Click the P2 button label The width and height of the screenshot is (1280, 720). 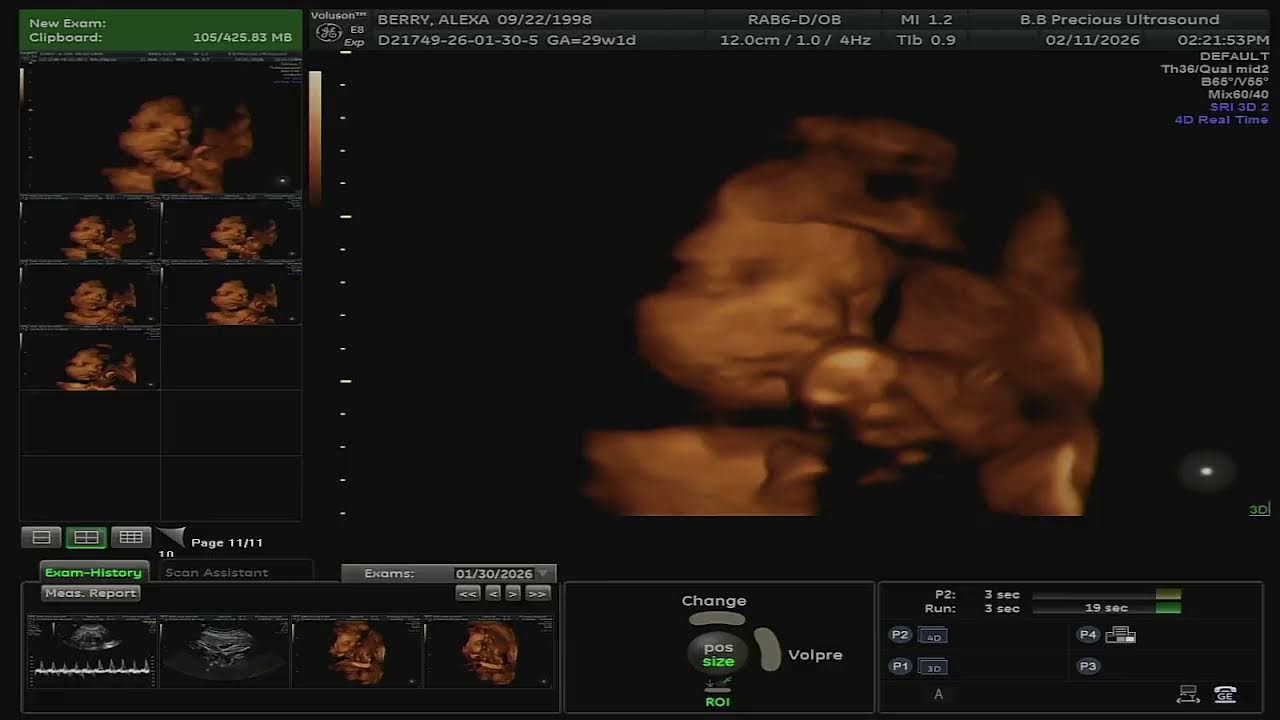tap(900, 635)
